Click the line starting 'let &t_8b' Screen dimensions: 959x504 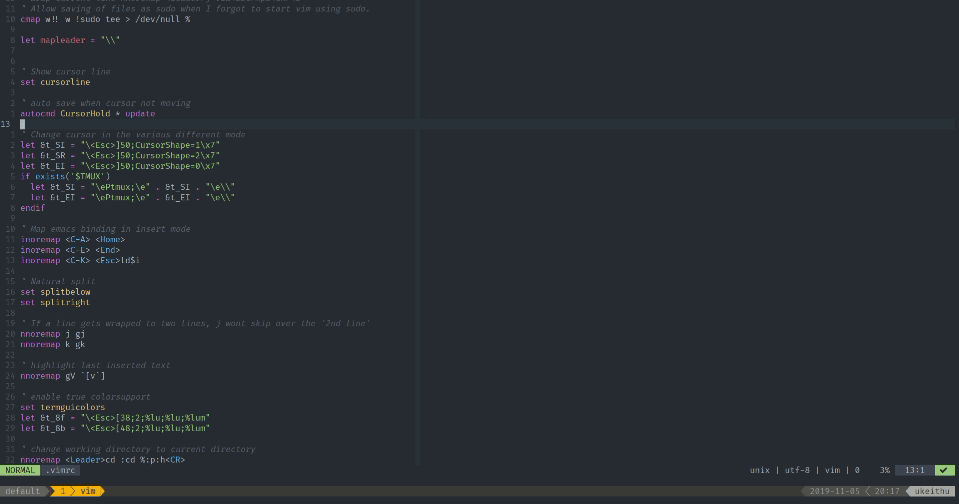point(115,428)
